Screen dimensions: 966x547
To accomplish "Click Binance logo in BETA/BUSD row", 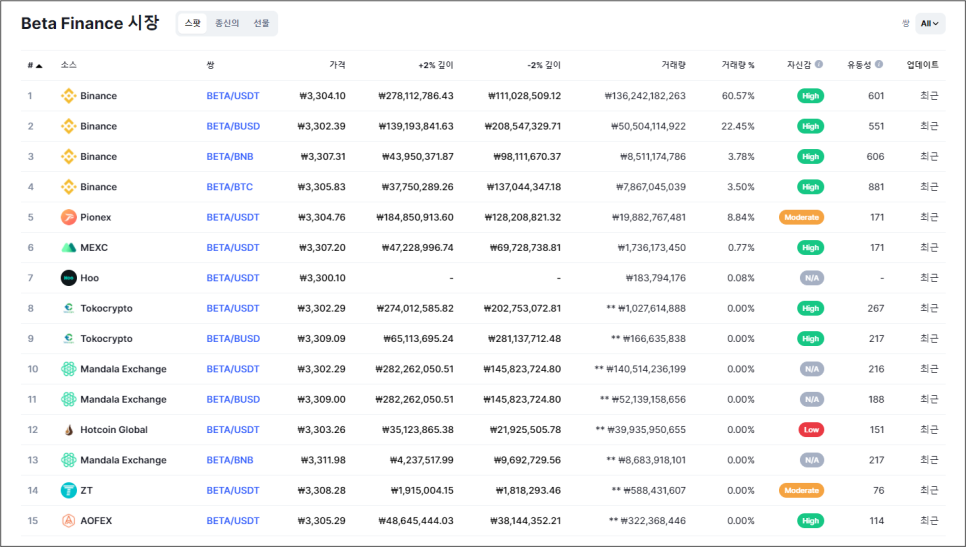I will [x=68, y=126].
